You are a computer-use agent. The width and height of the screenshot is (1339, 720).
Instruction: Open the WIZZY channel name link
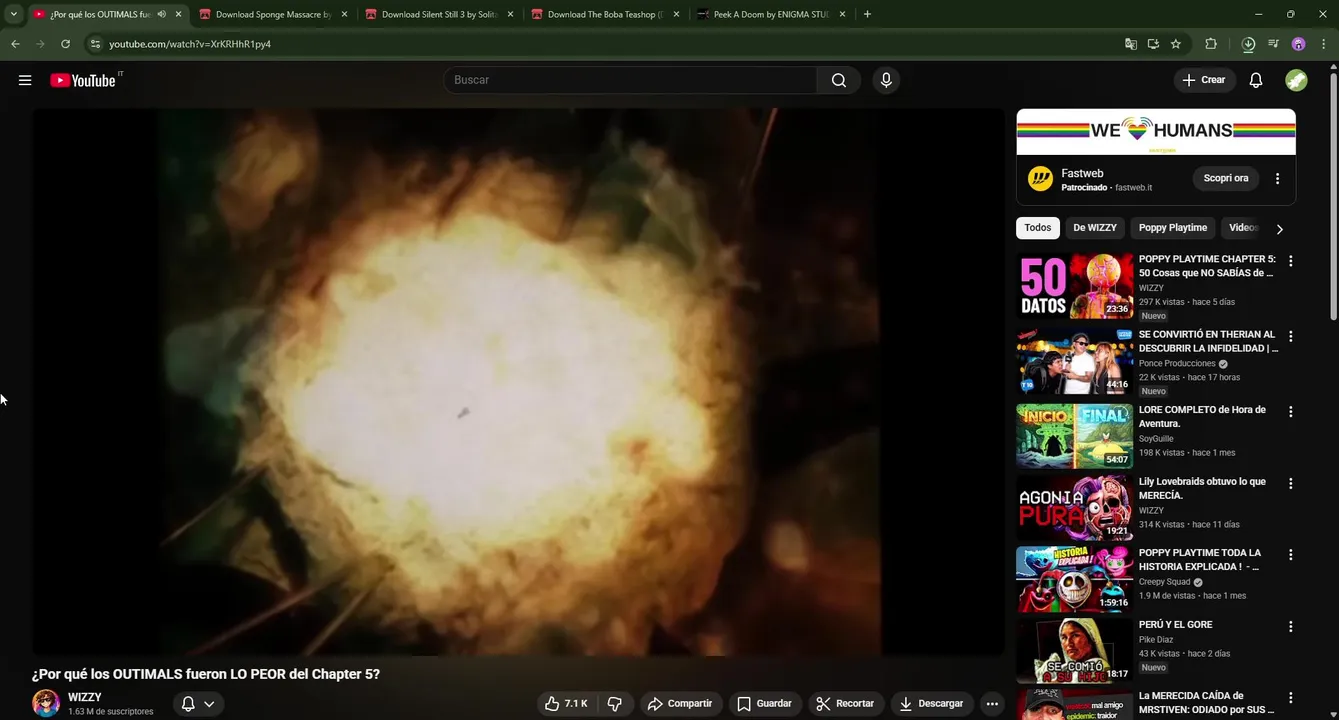tap(85, 697)
